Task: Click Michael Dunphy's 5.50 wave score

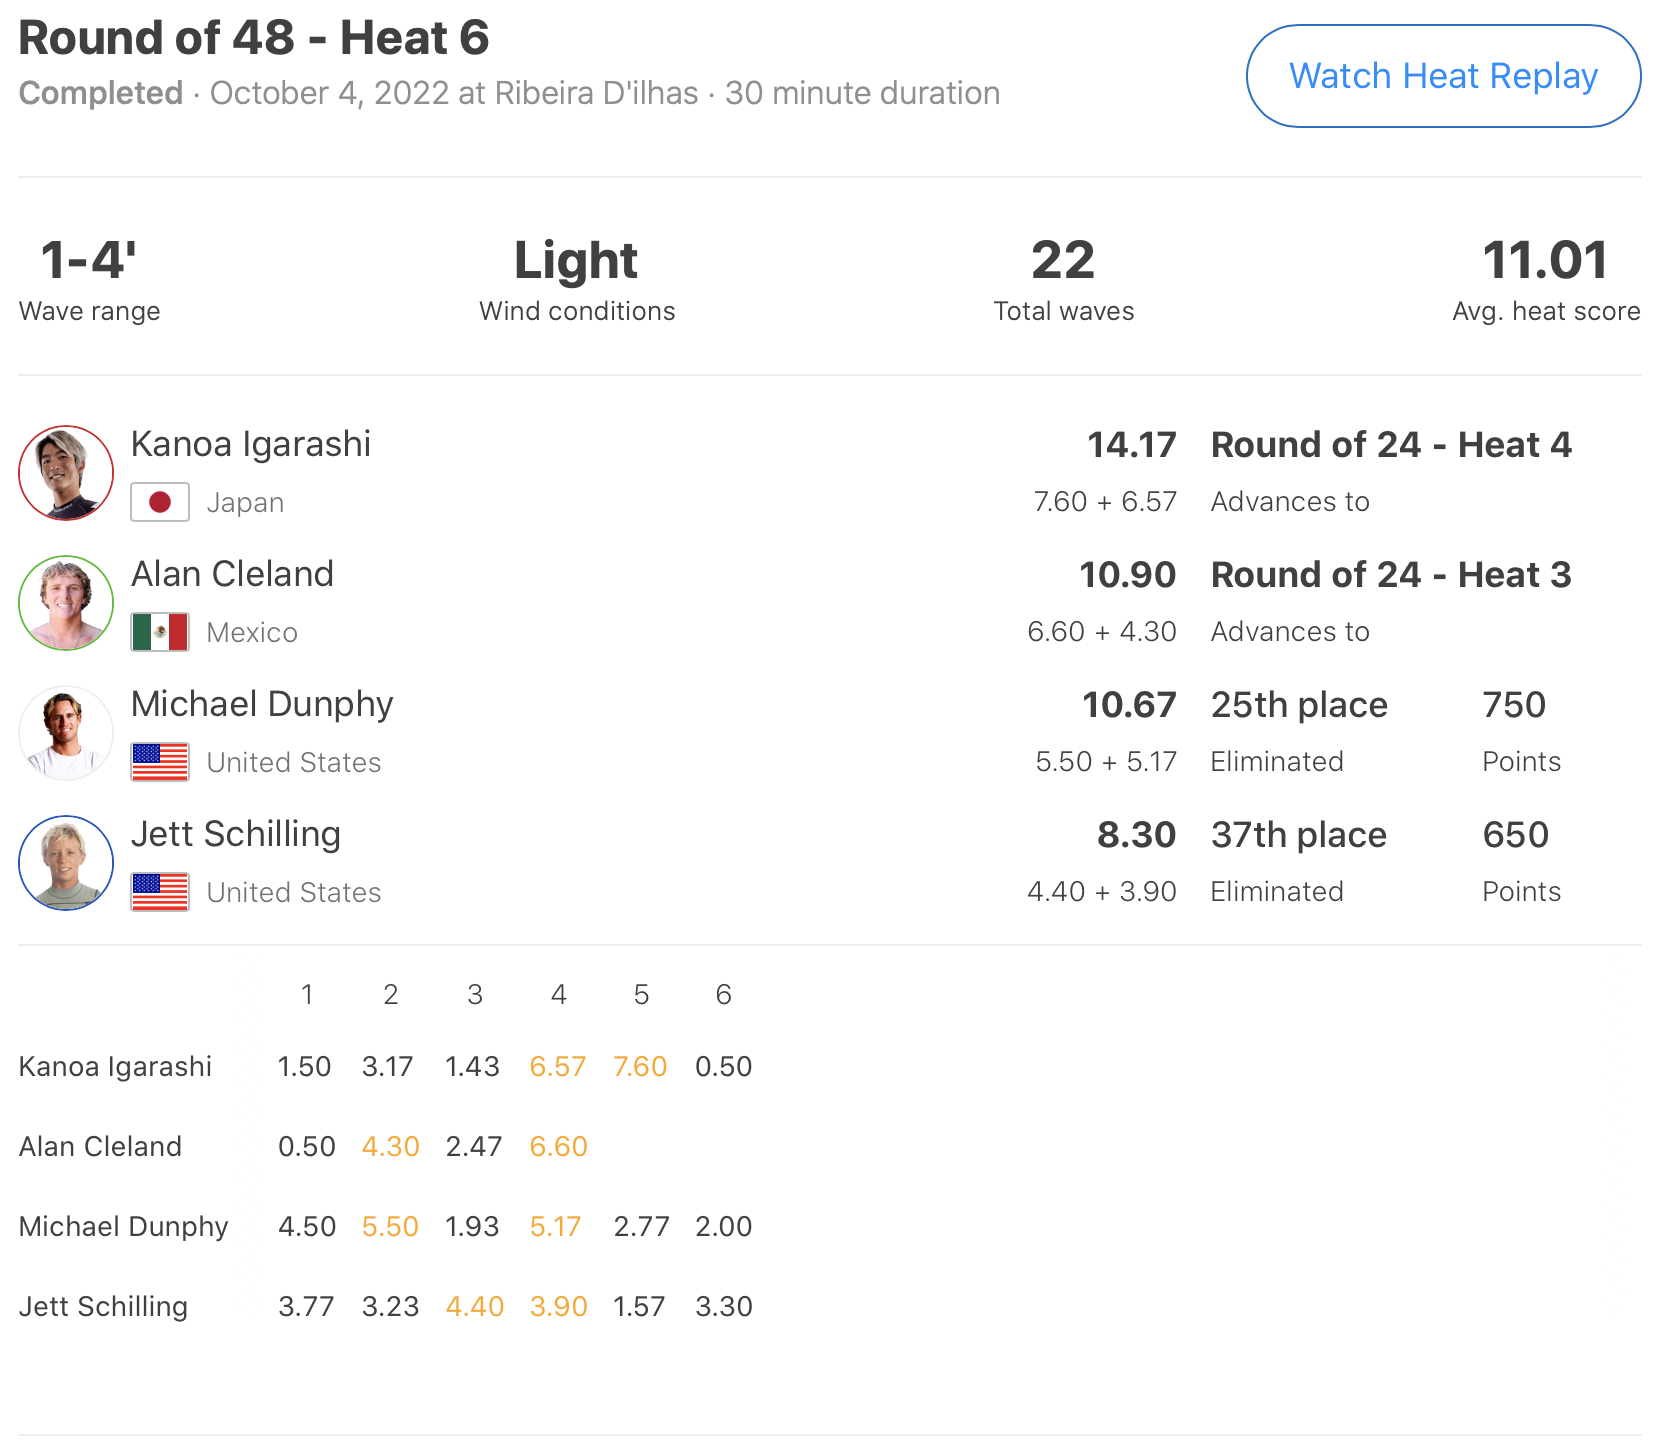Action: coord(390,1227)
